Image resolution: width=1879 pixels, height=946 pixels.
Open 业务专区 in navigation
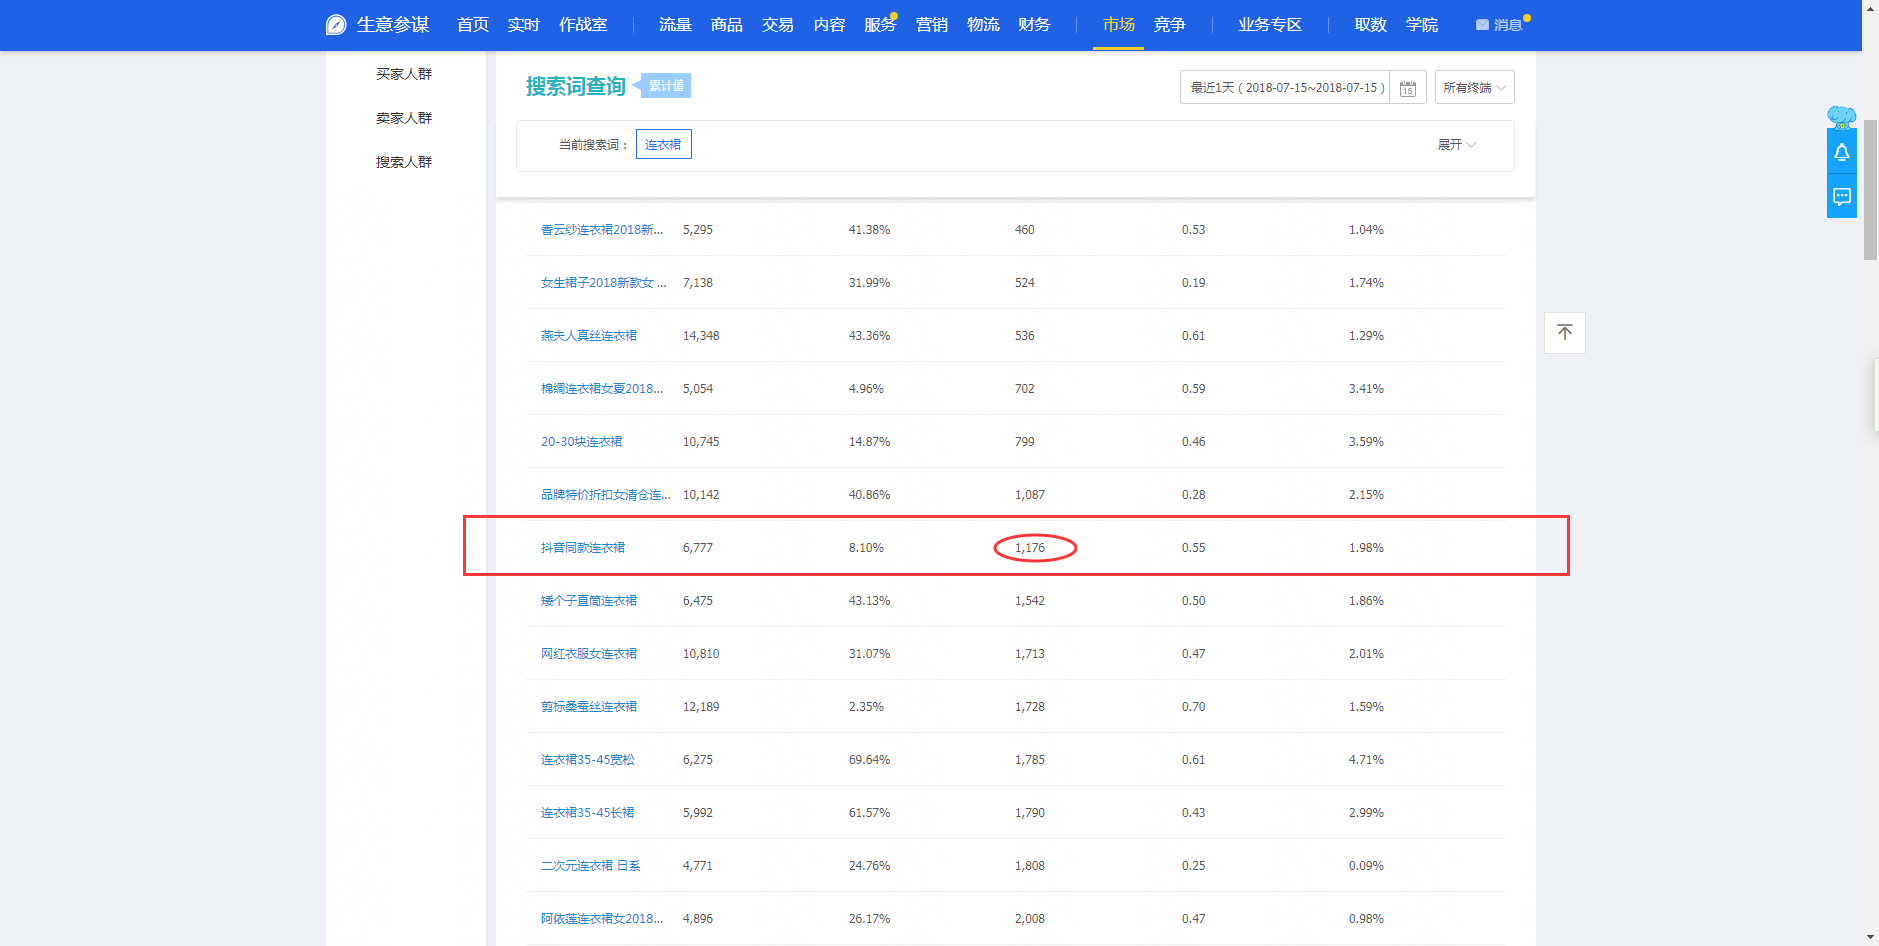tap(1270, 25)
